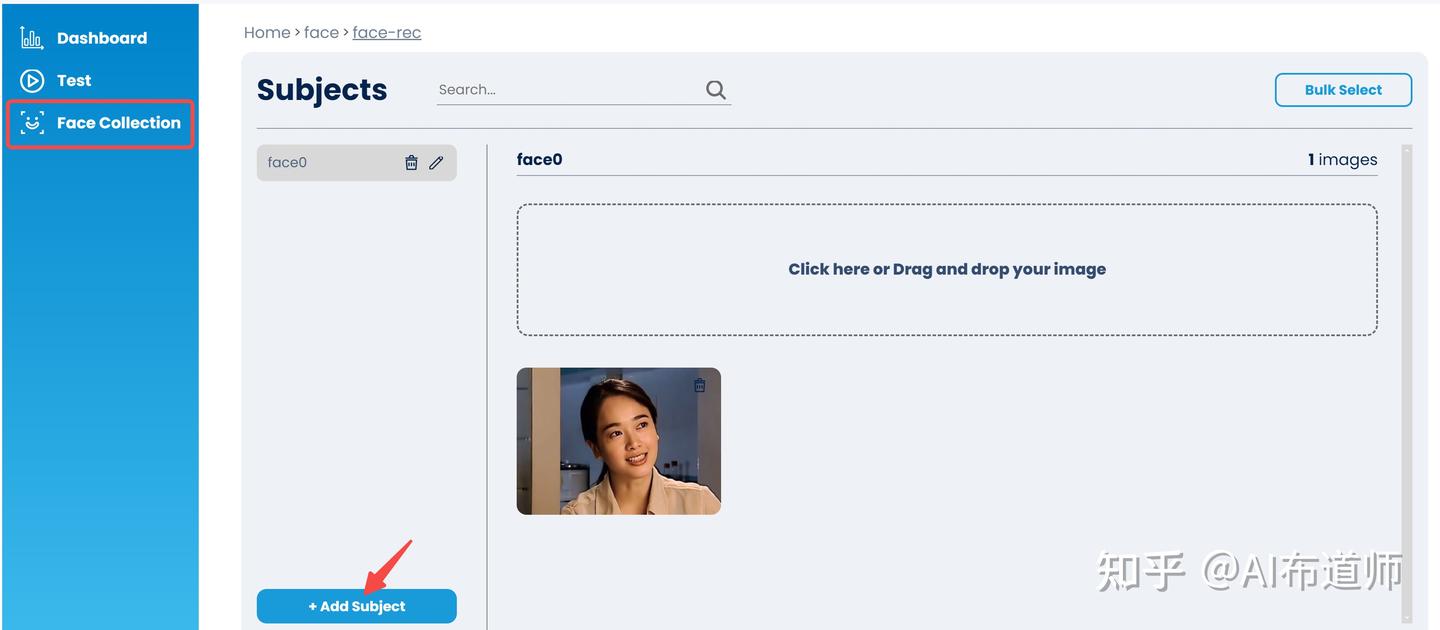Delete the face0 subject using trash icon

[411, 163]
